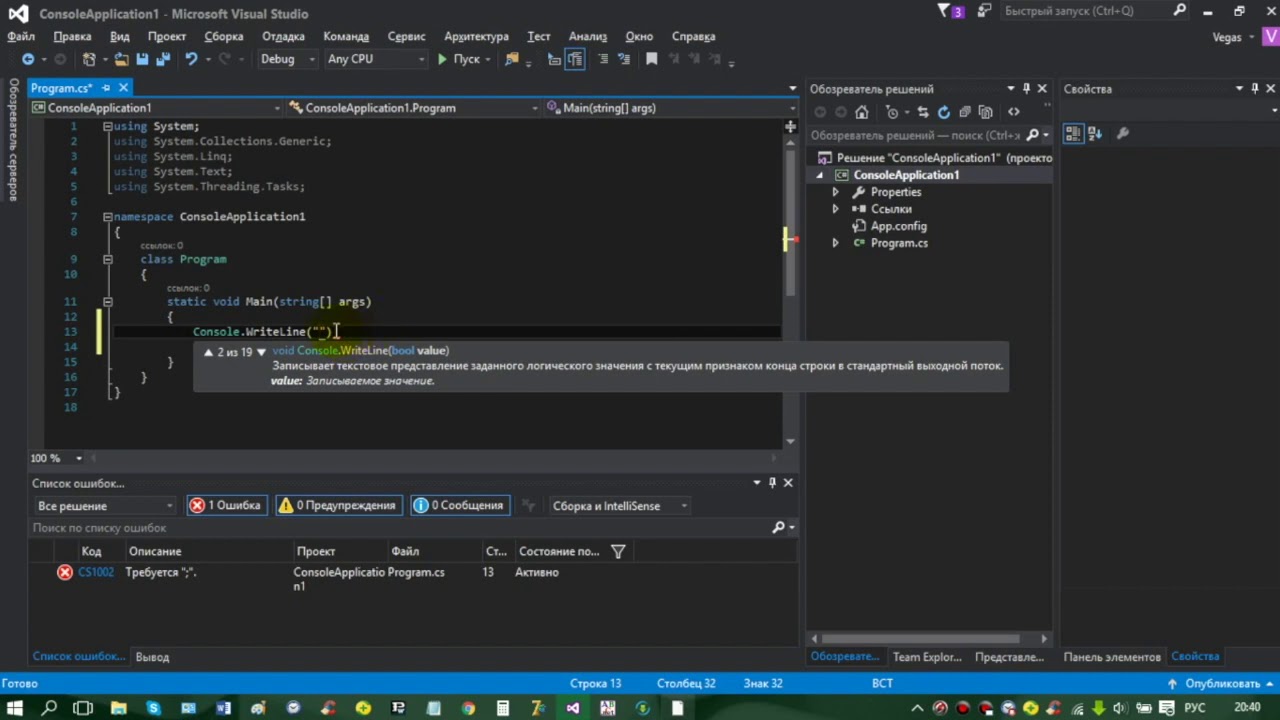This screenshot has width=1280, height=720.
Task: Click the Open File folder icon
Action: click(x=122, y=59)
